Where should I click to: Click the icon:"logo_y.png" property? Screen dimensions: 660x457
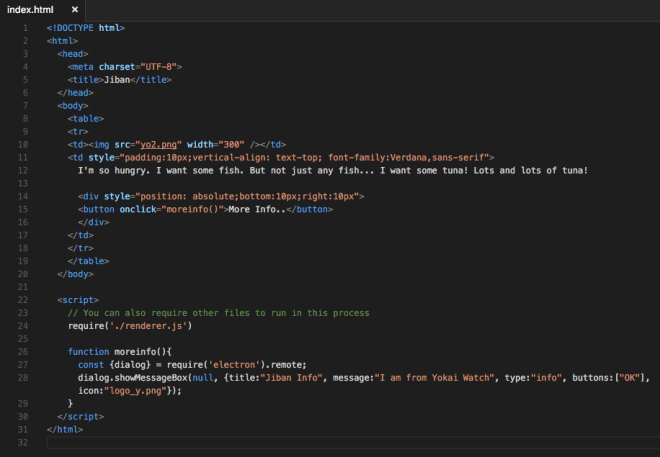122,391
